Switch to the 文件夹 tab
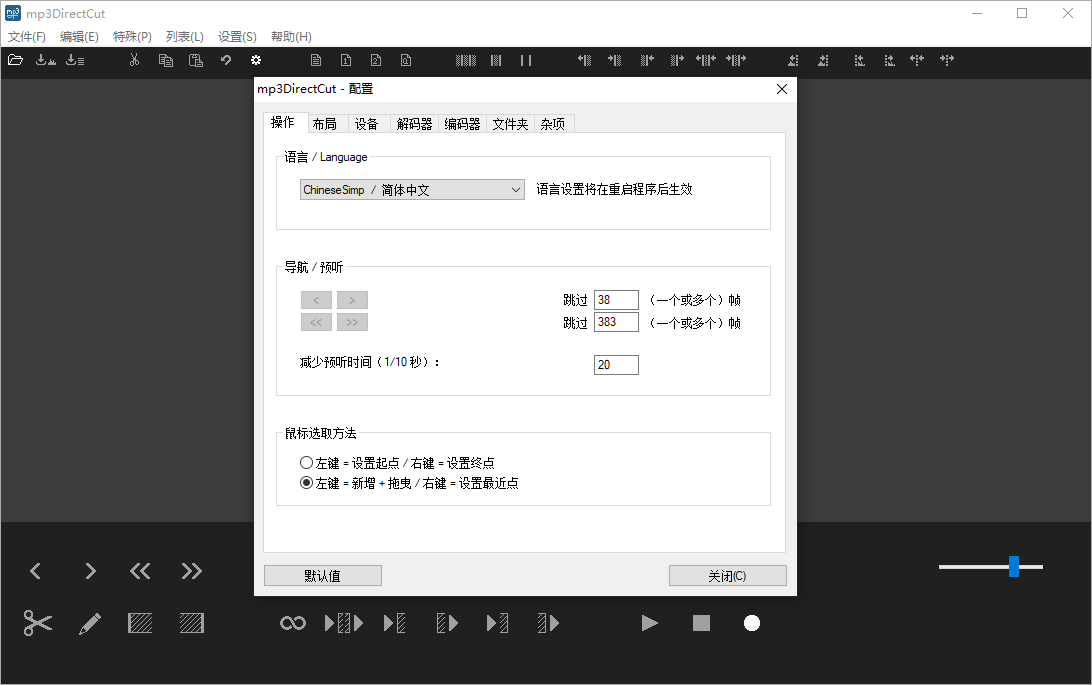The image size is (1092, 685). pyautogui.click(x=510, y=124)
